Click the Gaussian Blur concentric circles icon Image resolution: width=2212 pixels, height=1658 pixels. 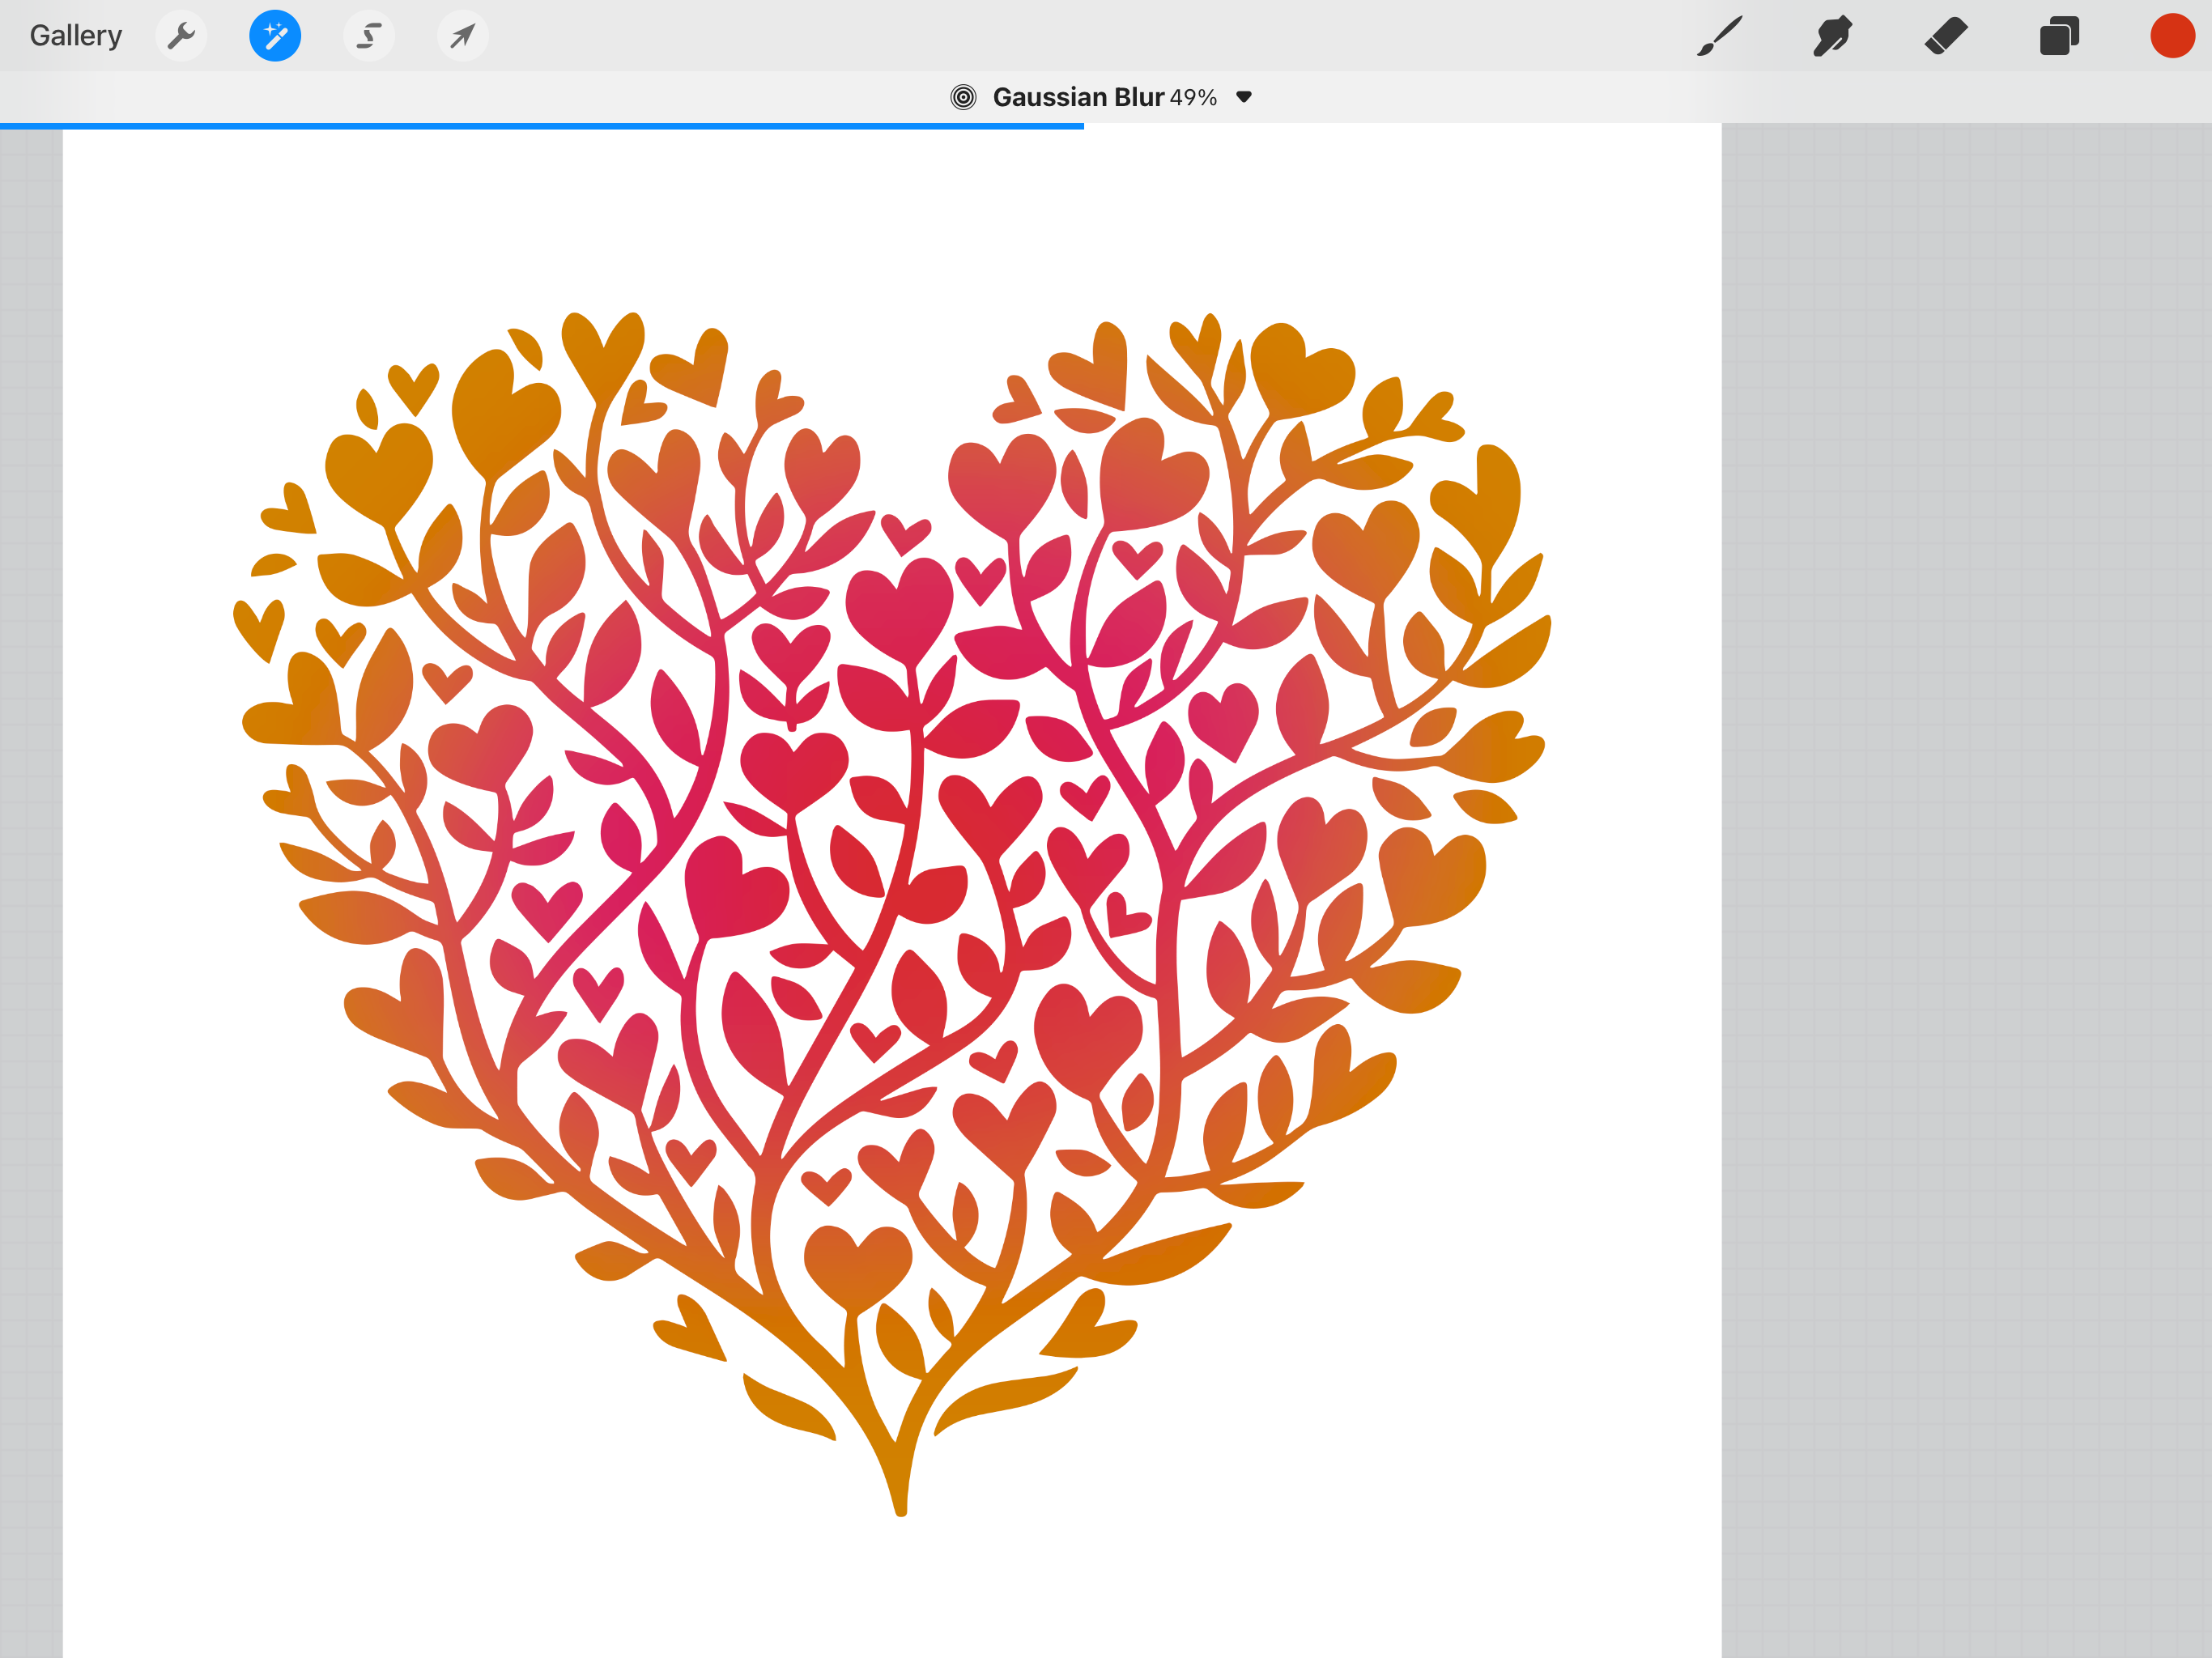coord(963,97)
